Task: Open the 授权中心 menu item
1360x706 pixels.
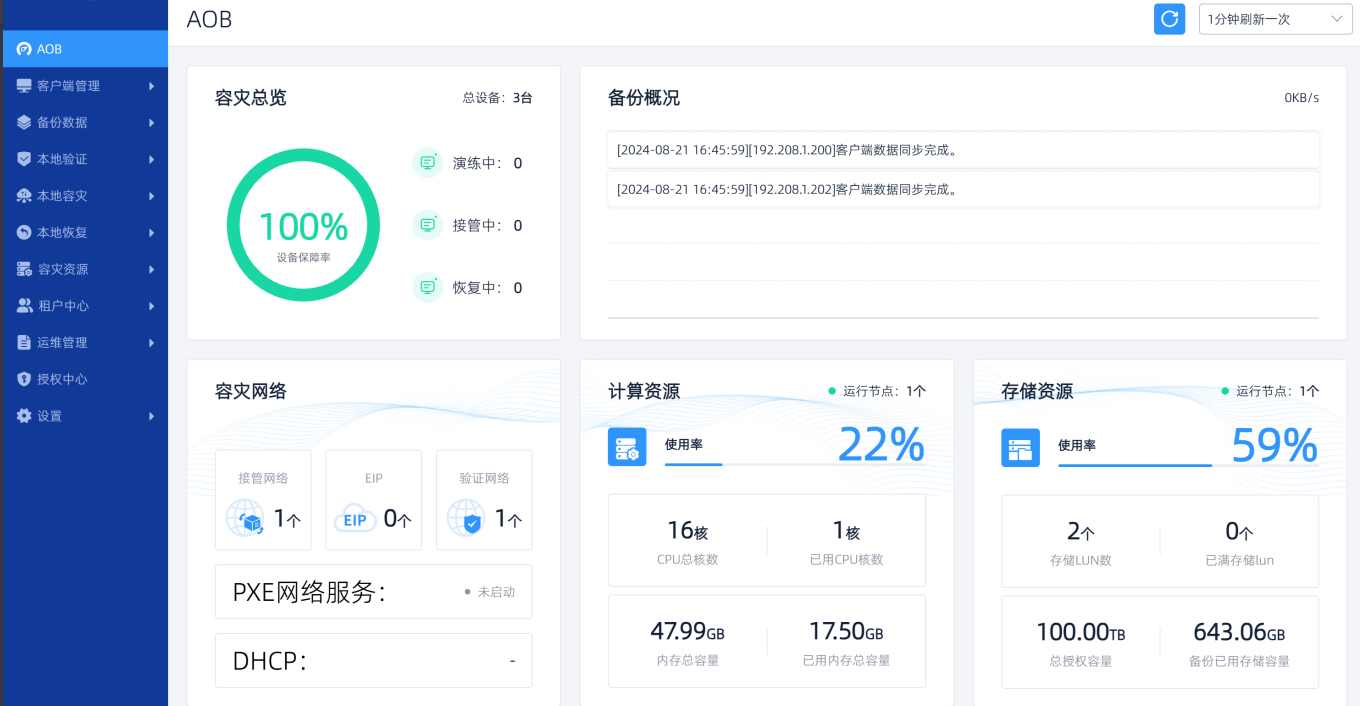Action: click(62, 379)
